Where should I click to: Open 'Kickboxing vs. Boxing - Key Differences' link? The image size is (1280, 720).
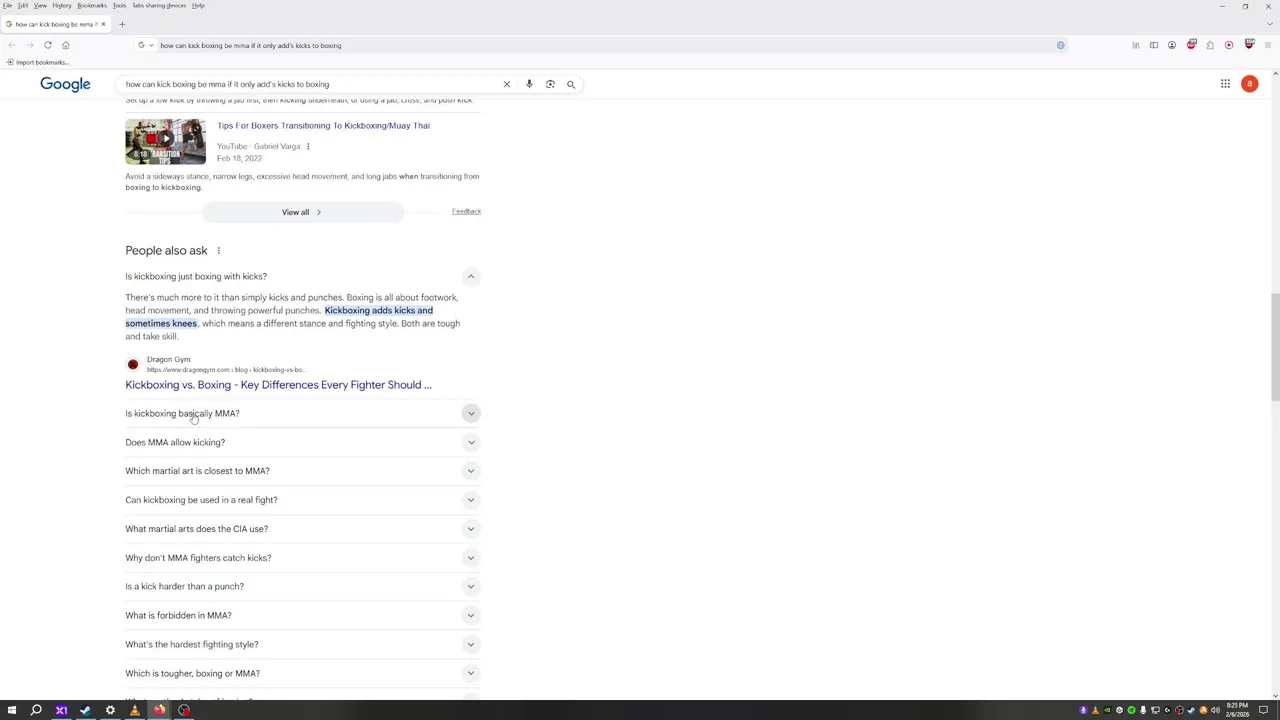click(278, 385)
